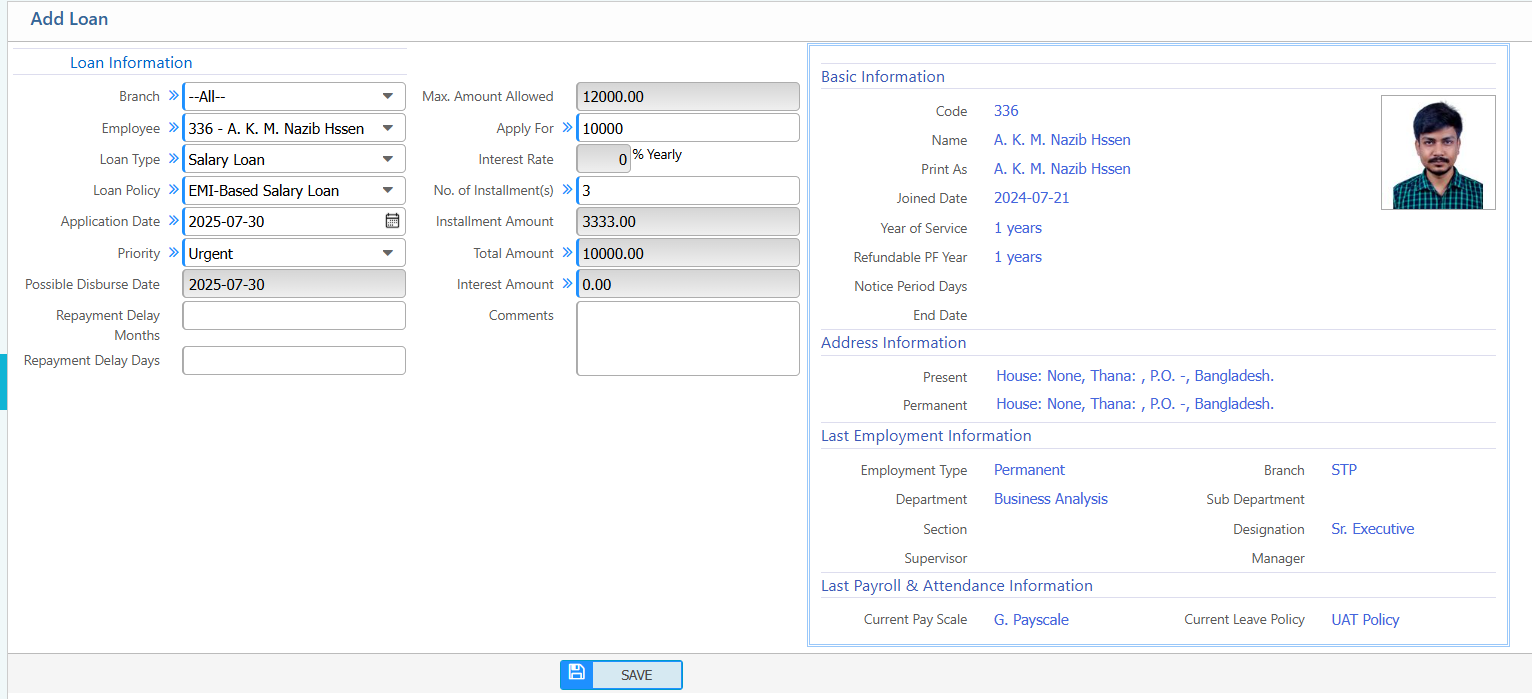The image size is (1532, 699).
Task: Click the Apply For amount field
Action: tap(689, 128)
